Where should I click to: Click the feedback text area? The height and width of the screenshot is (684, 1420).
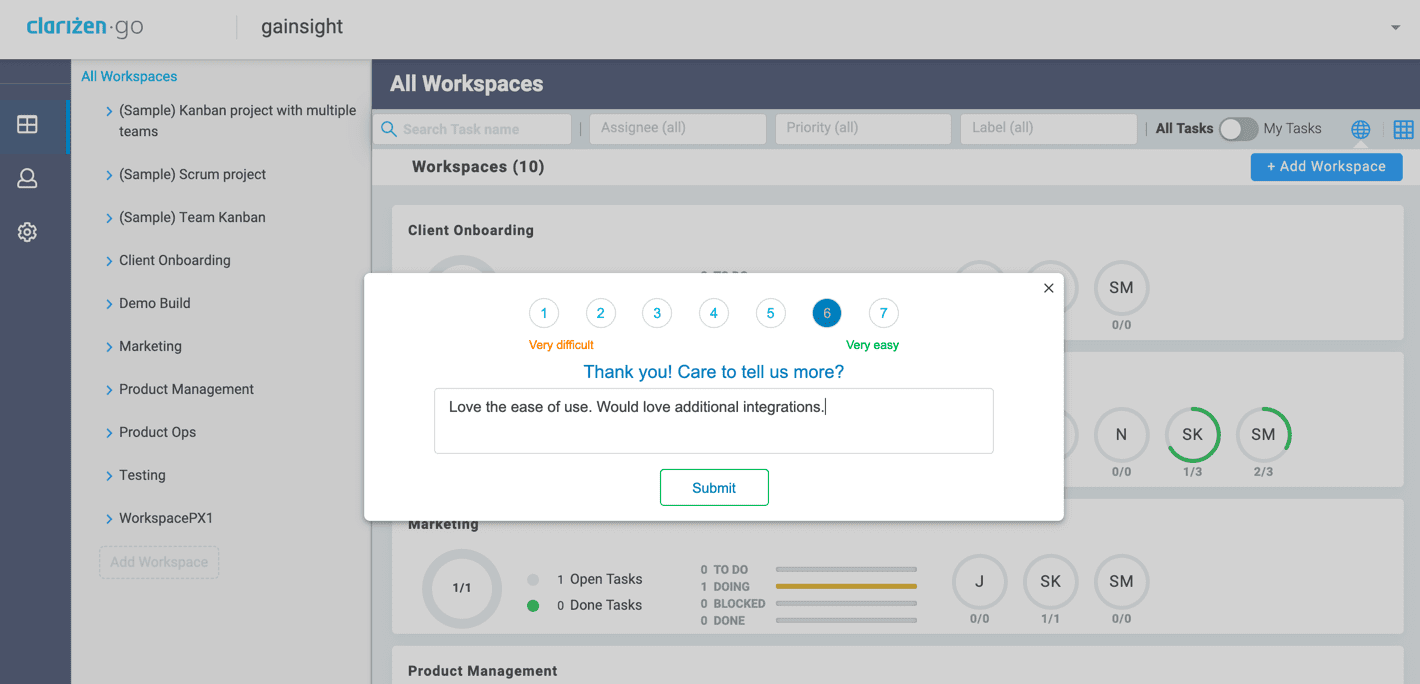713,421
